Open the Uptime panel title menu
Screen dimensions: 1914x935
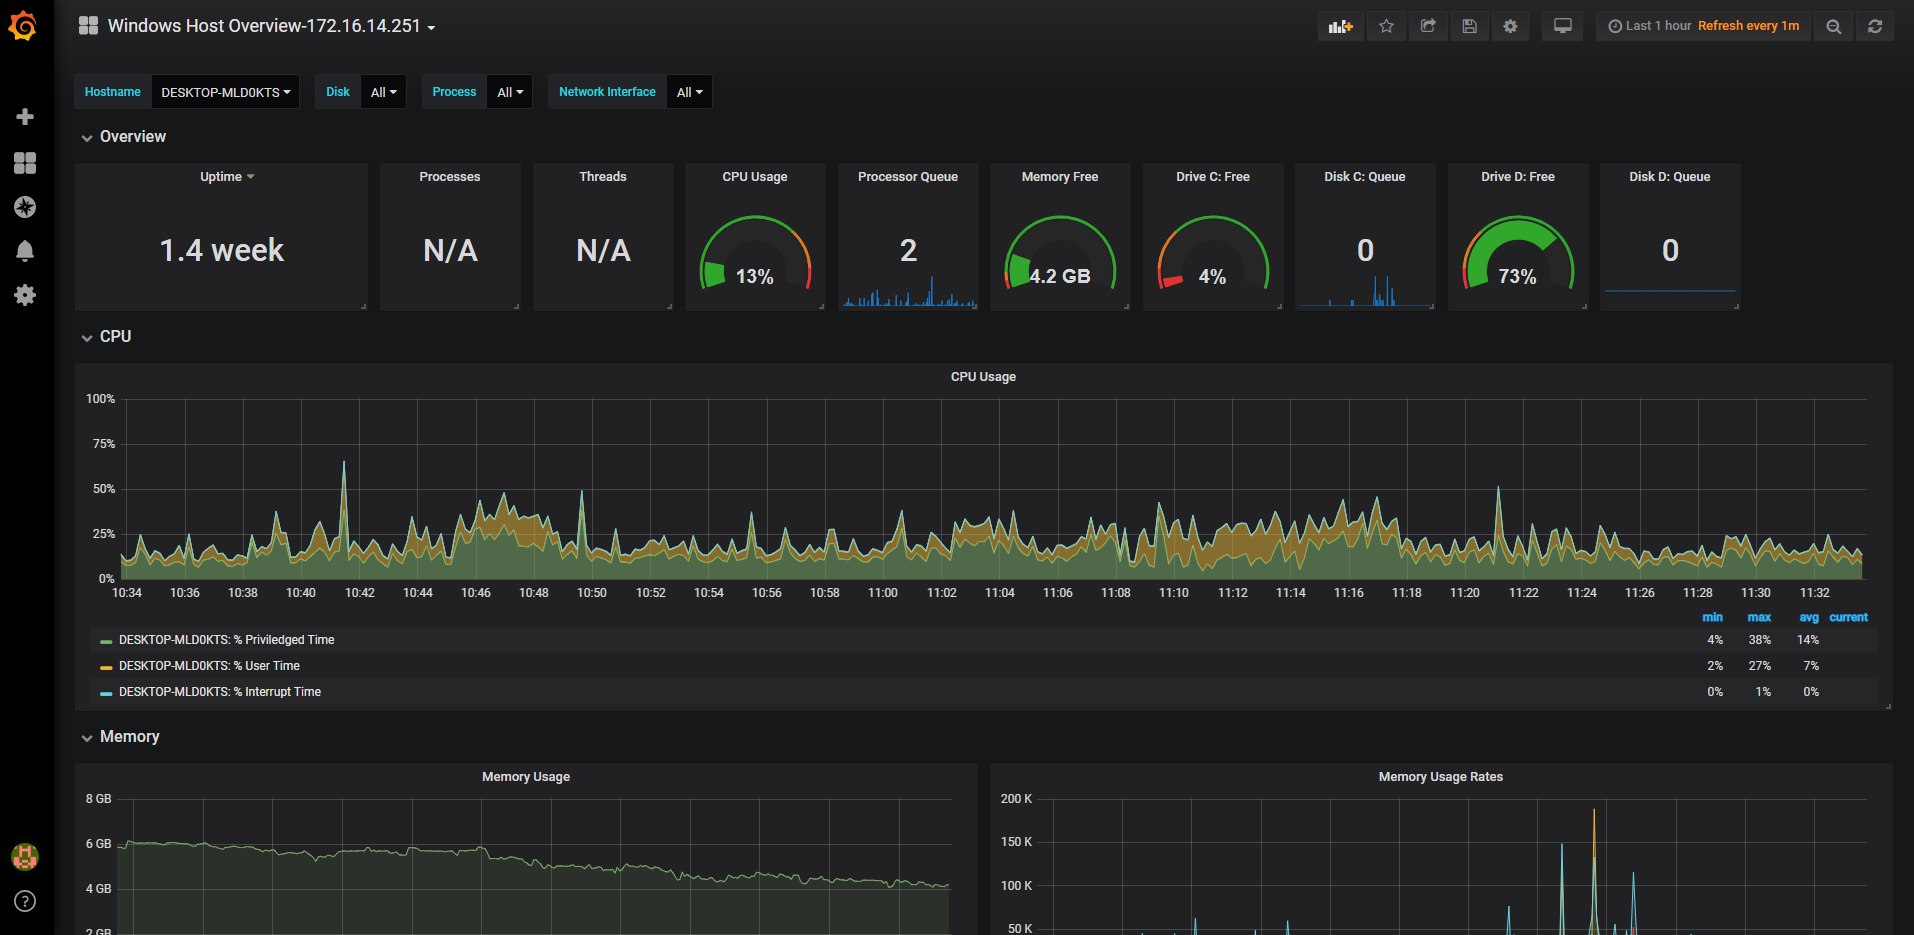point(227,177)
